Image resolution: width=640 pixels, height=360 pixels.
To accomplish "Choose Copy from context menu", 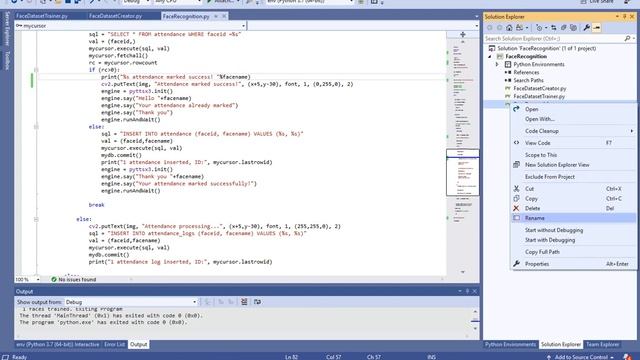I will click(573, 198).
